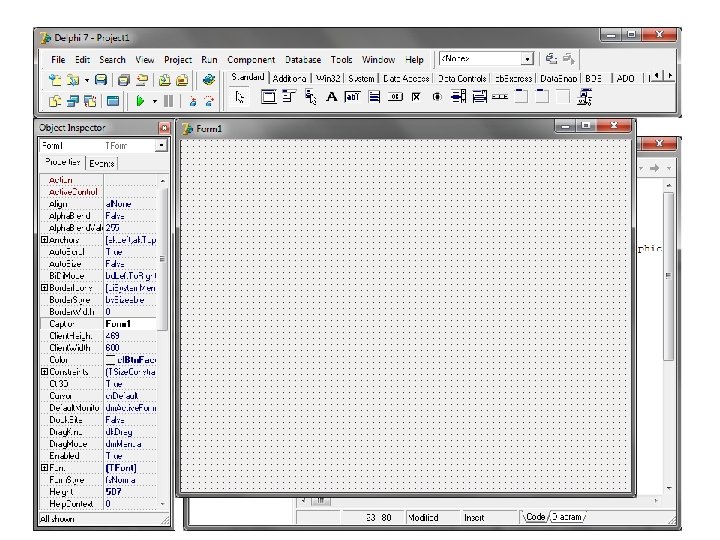The height and width of the screenshot is (540, 720).
Task: Expand the BorderIcons property
Action: (x=45, y=287)
